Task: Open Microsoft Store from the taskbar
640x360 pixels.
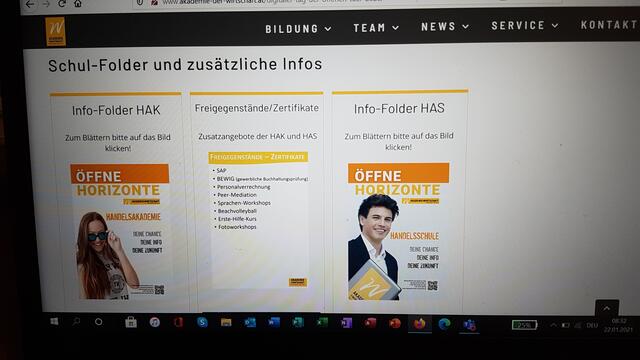Action: [x=131, y=322]
